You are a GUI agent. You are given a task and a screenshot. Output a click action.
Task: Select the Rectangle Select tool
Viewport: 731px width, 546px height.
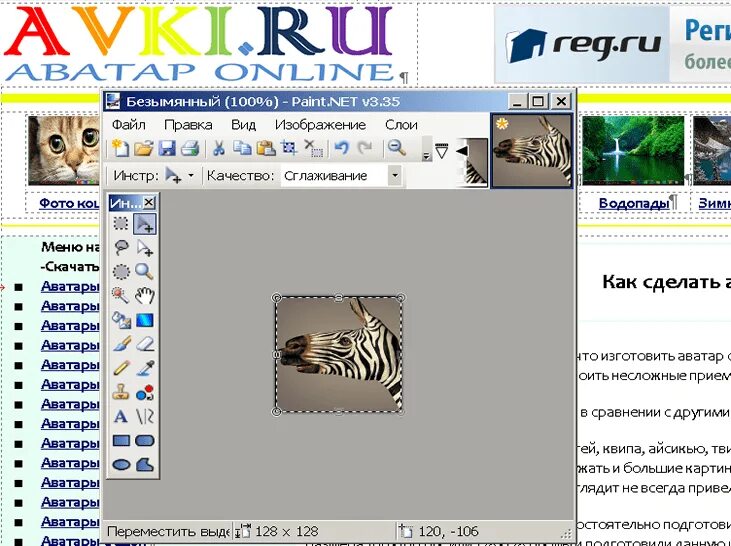coord(121,223)
